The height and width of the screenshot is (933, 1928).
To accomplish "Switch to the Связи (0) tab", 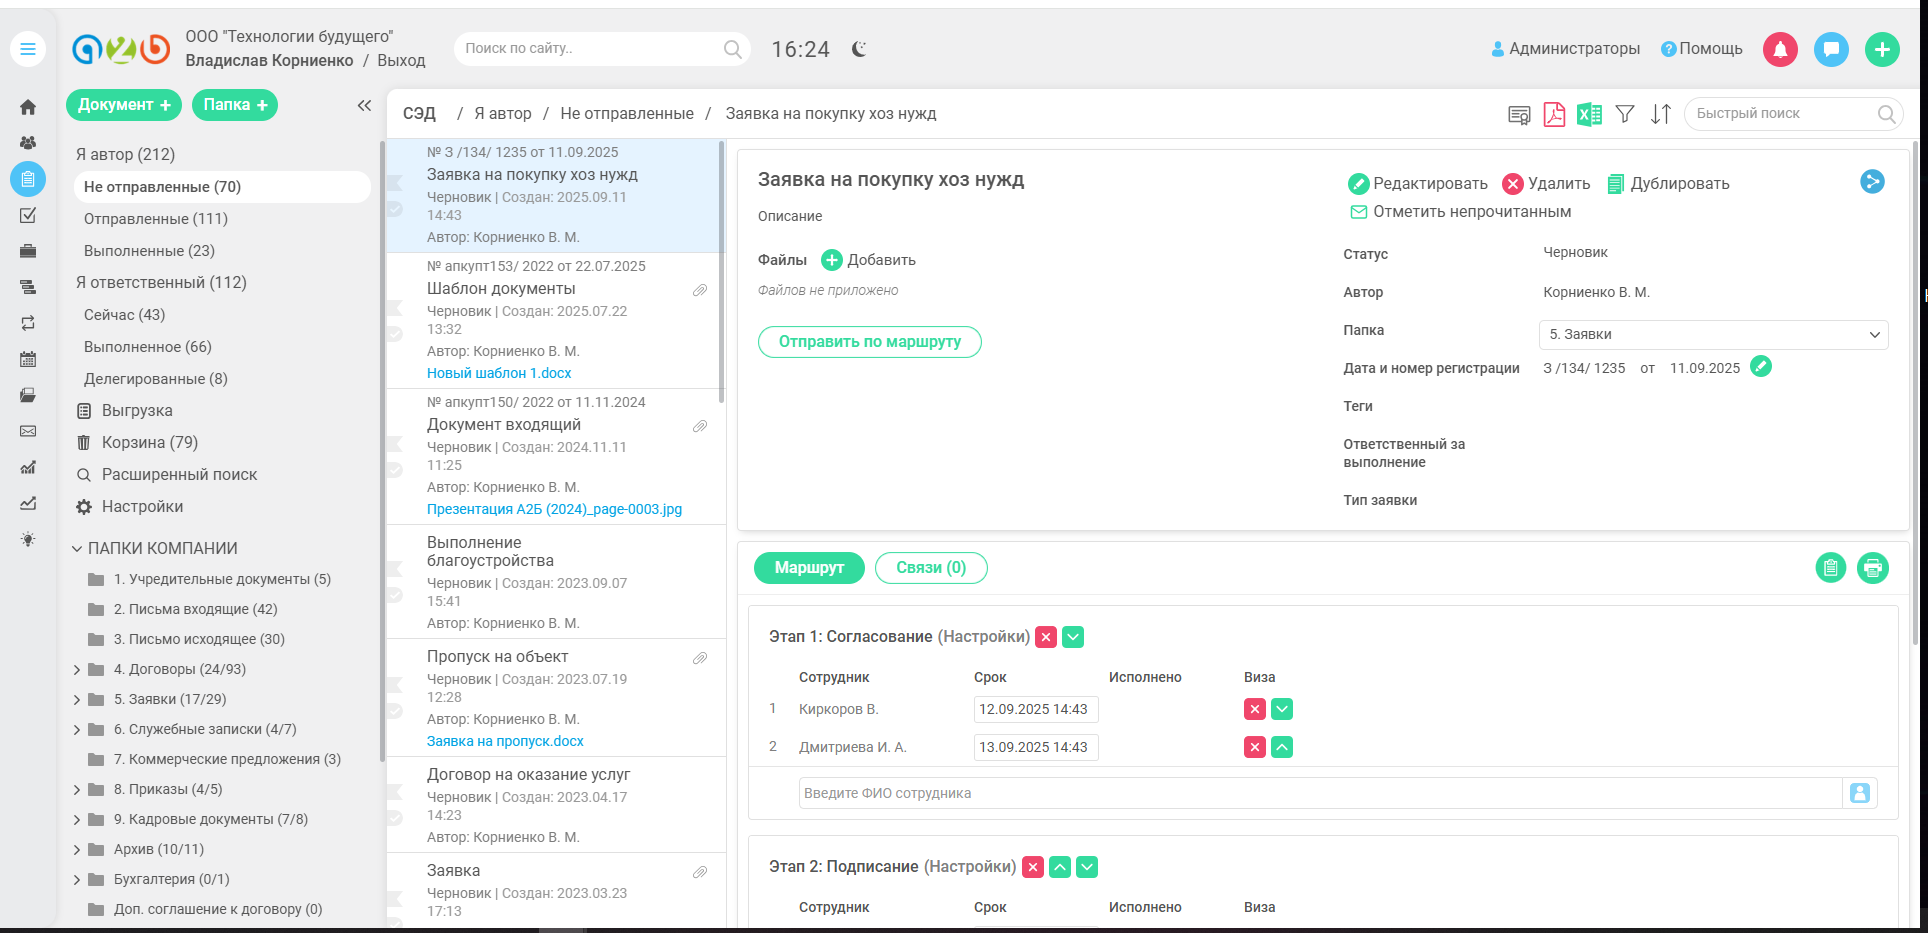I will point(930,568).
